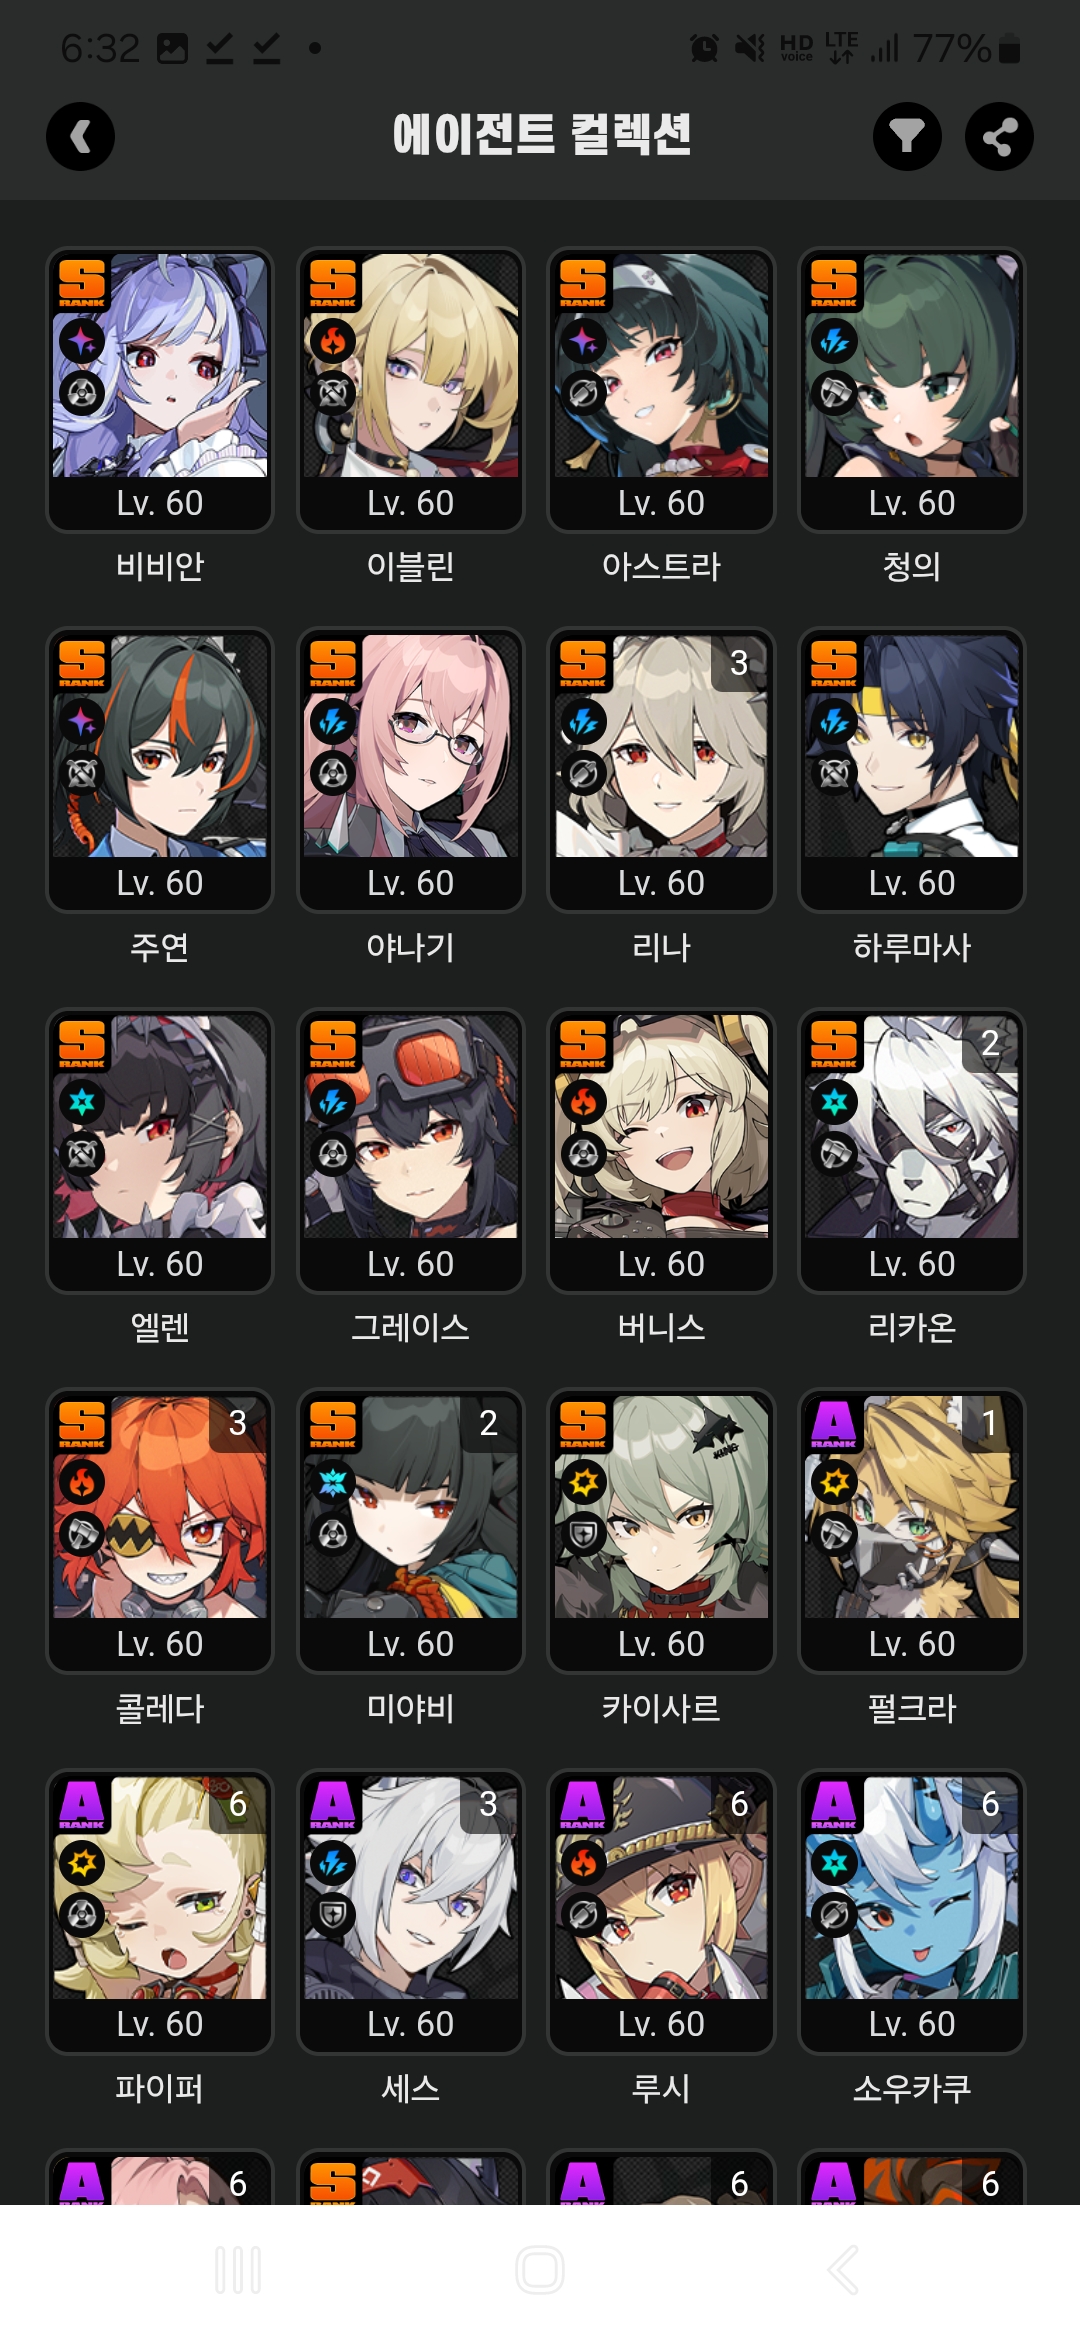The width and height of the screenshot is (1080, 2340).
Task: Click the defense specialty icon on 카이사르
Action: (584, 1534)
